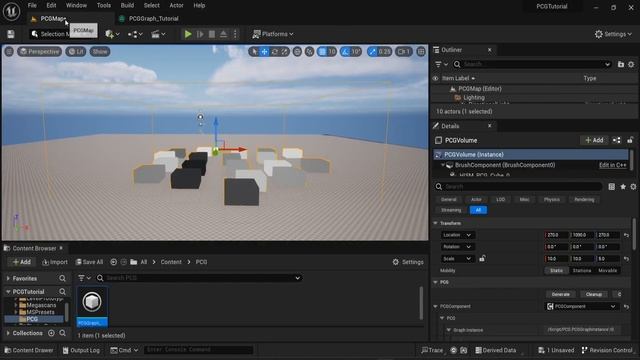
Task: Start Play in Editor
Action: [x=188, y=34]
